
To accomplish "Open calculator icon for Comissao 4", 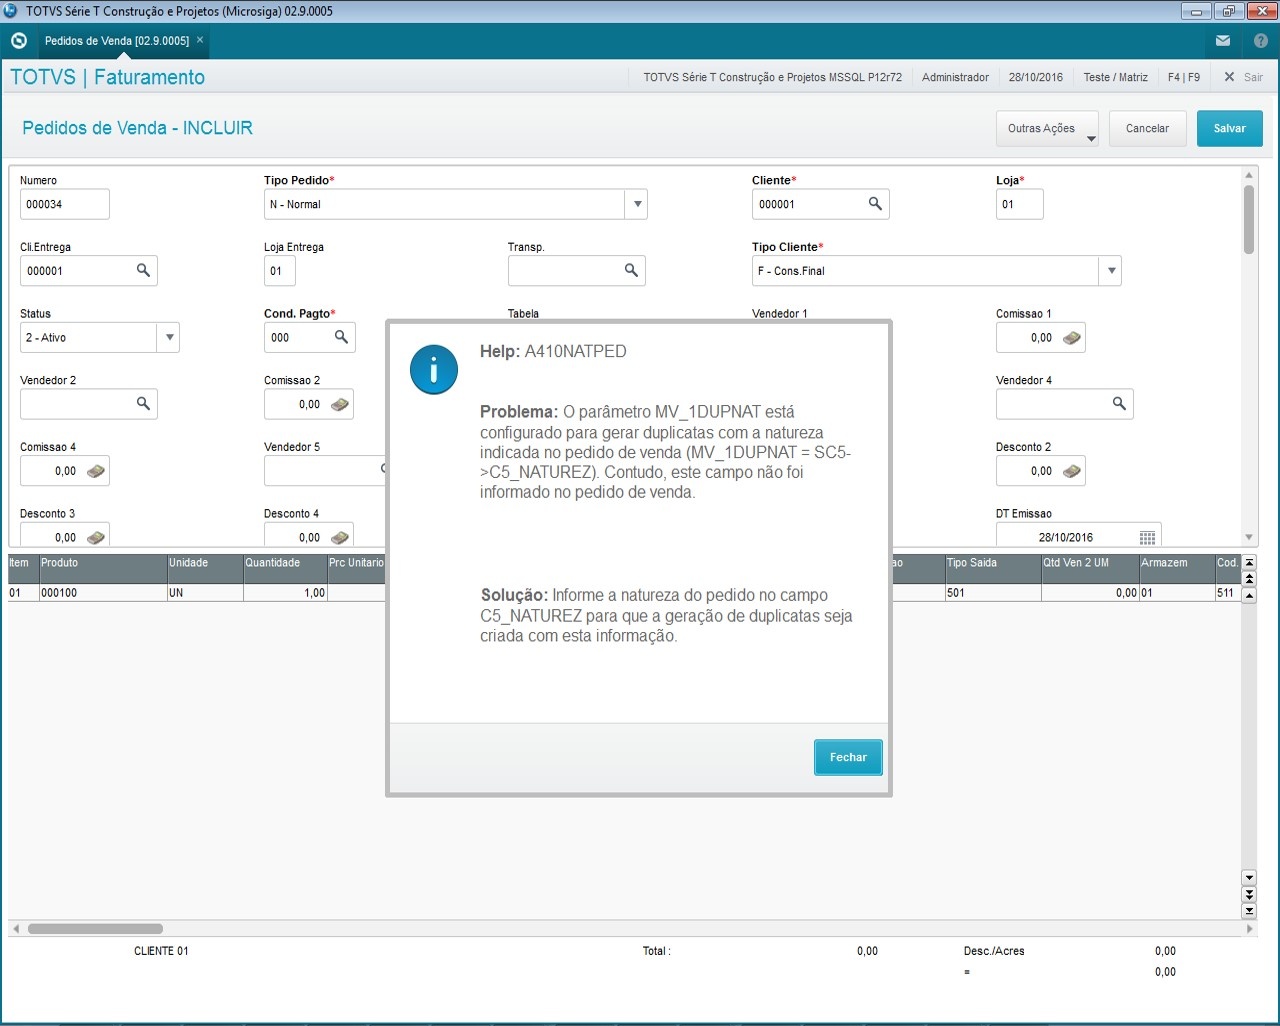I will [x=96, y=471].
